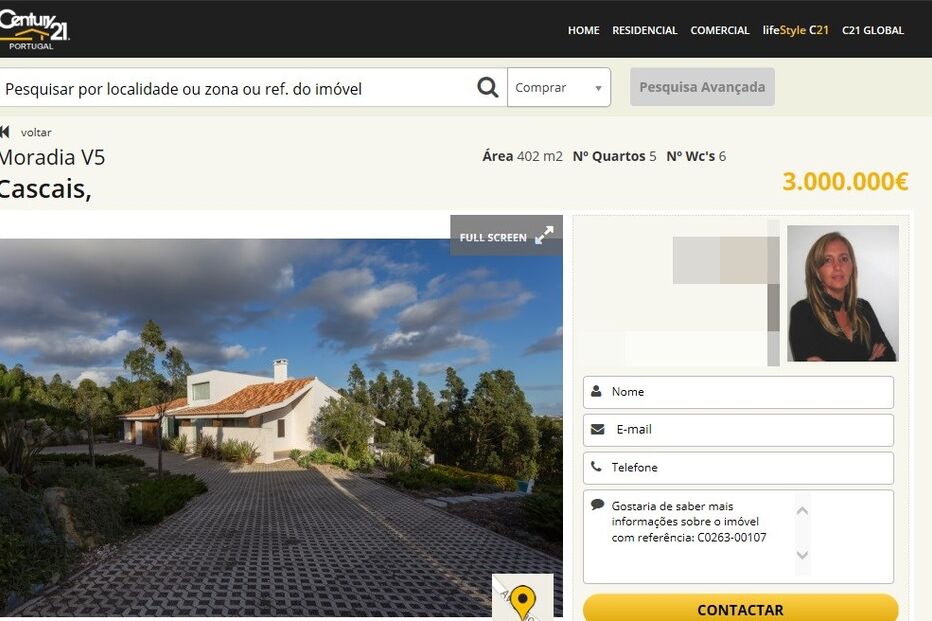Go to the HOME page
932x621 pixels.
coord(583,30)
